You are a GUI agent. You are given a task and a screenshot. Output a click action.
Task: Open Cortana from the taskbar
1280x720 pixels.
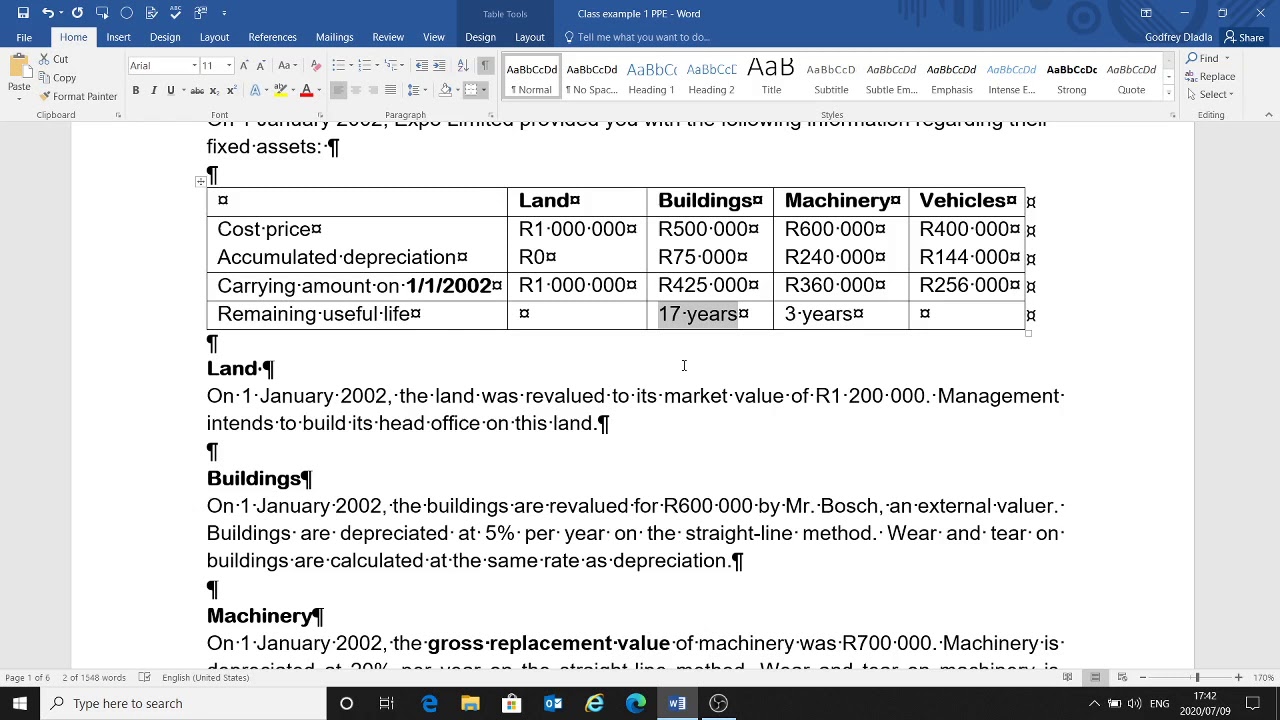pyautogui.click(x=346, y=703)
